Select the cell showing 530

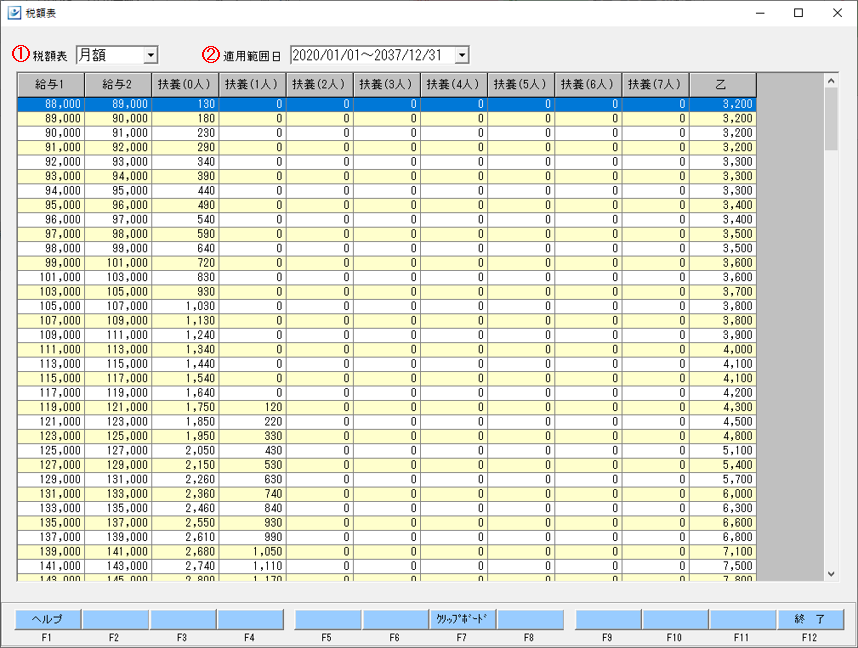click(x=252, y=465)
